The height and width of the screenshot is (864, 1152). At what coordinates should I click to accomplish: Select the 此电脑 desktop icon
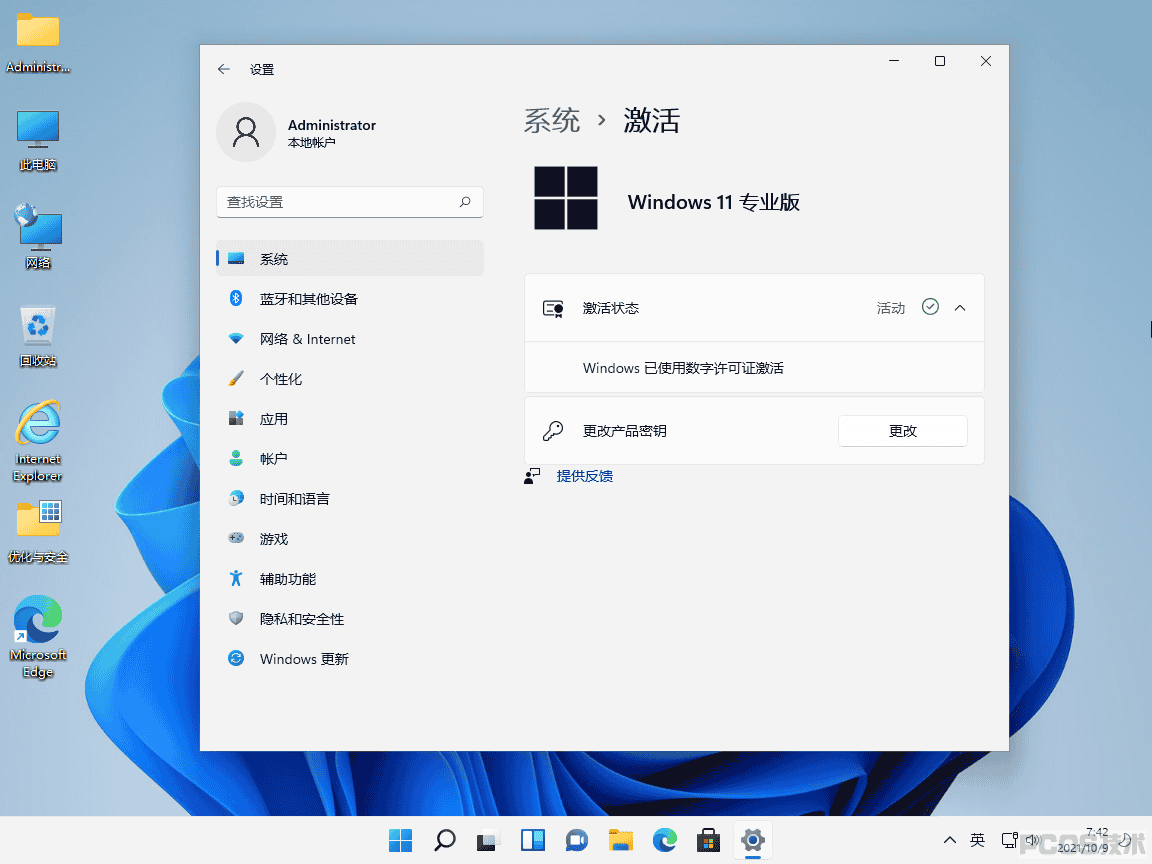click(x=37, y=141)
